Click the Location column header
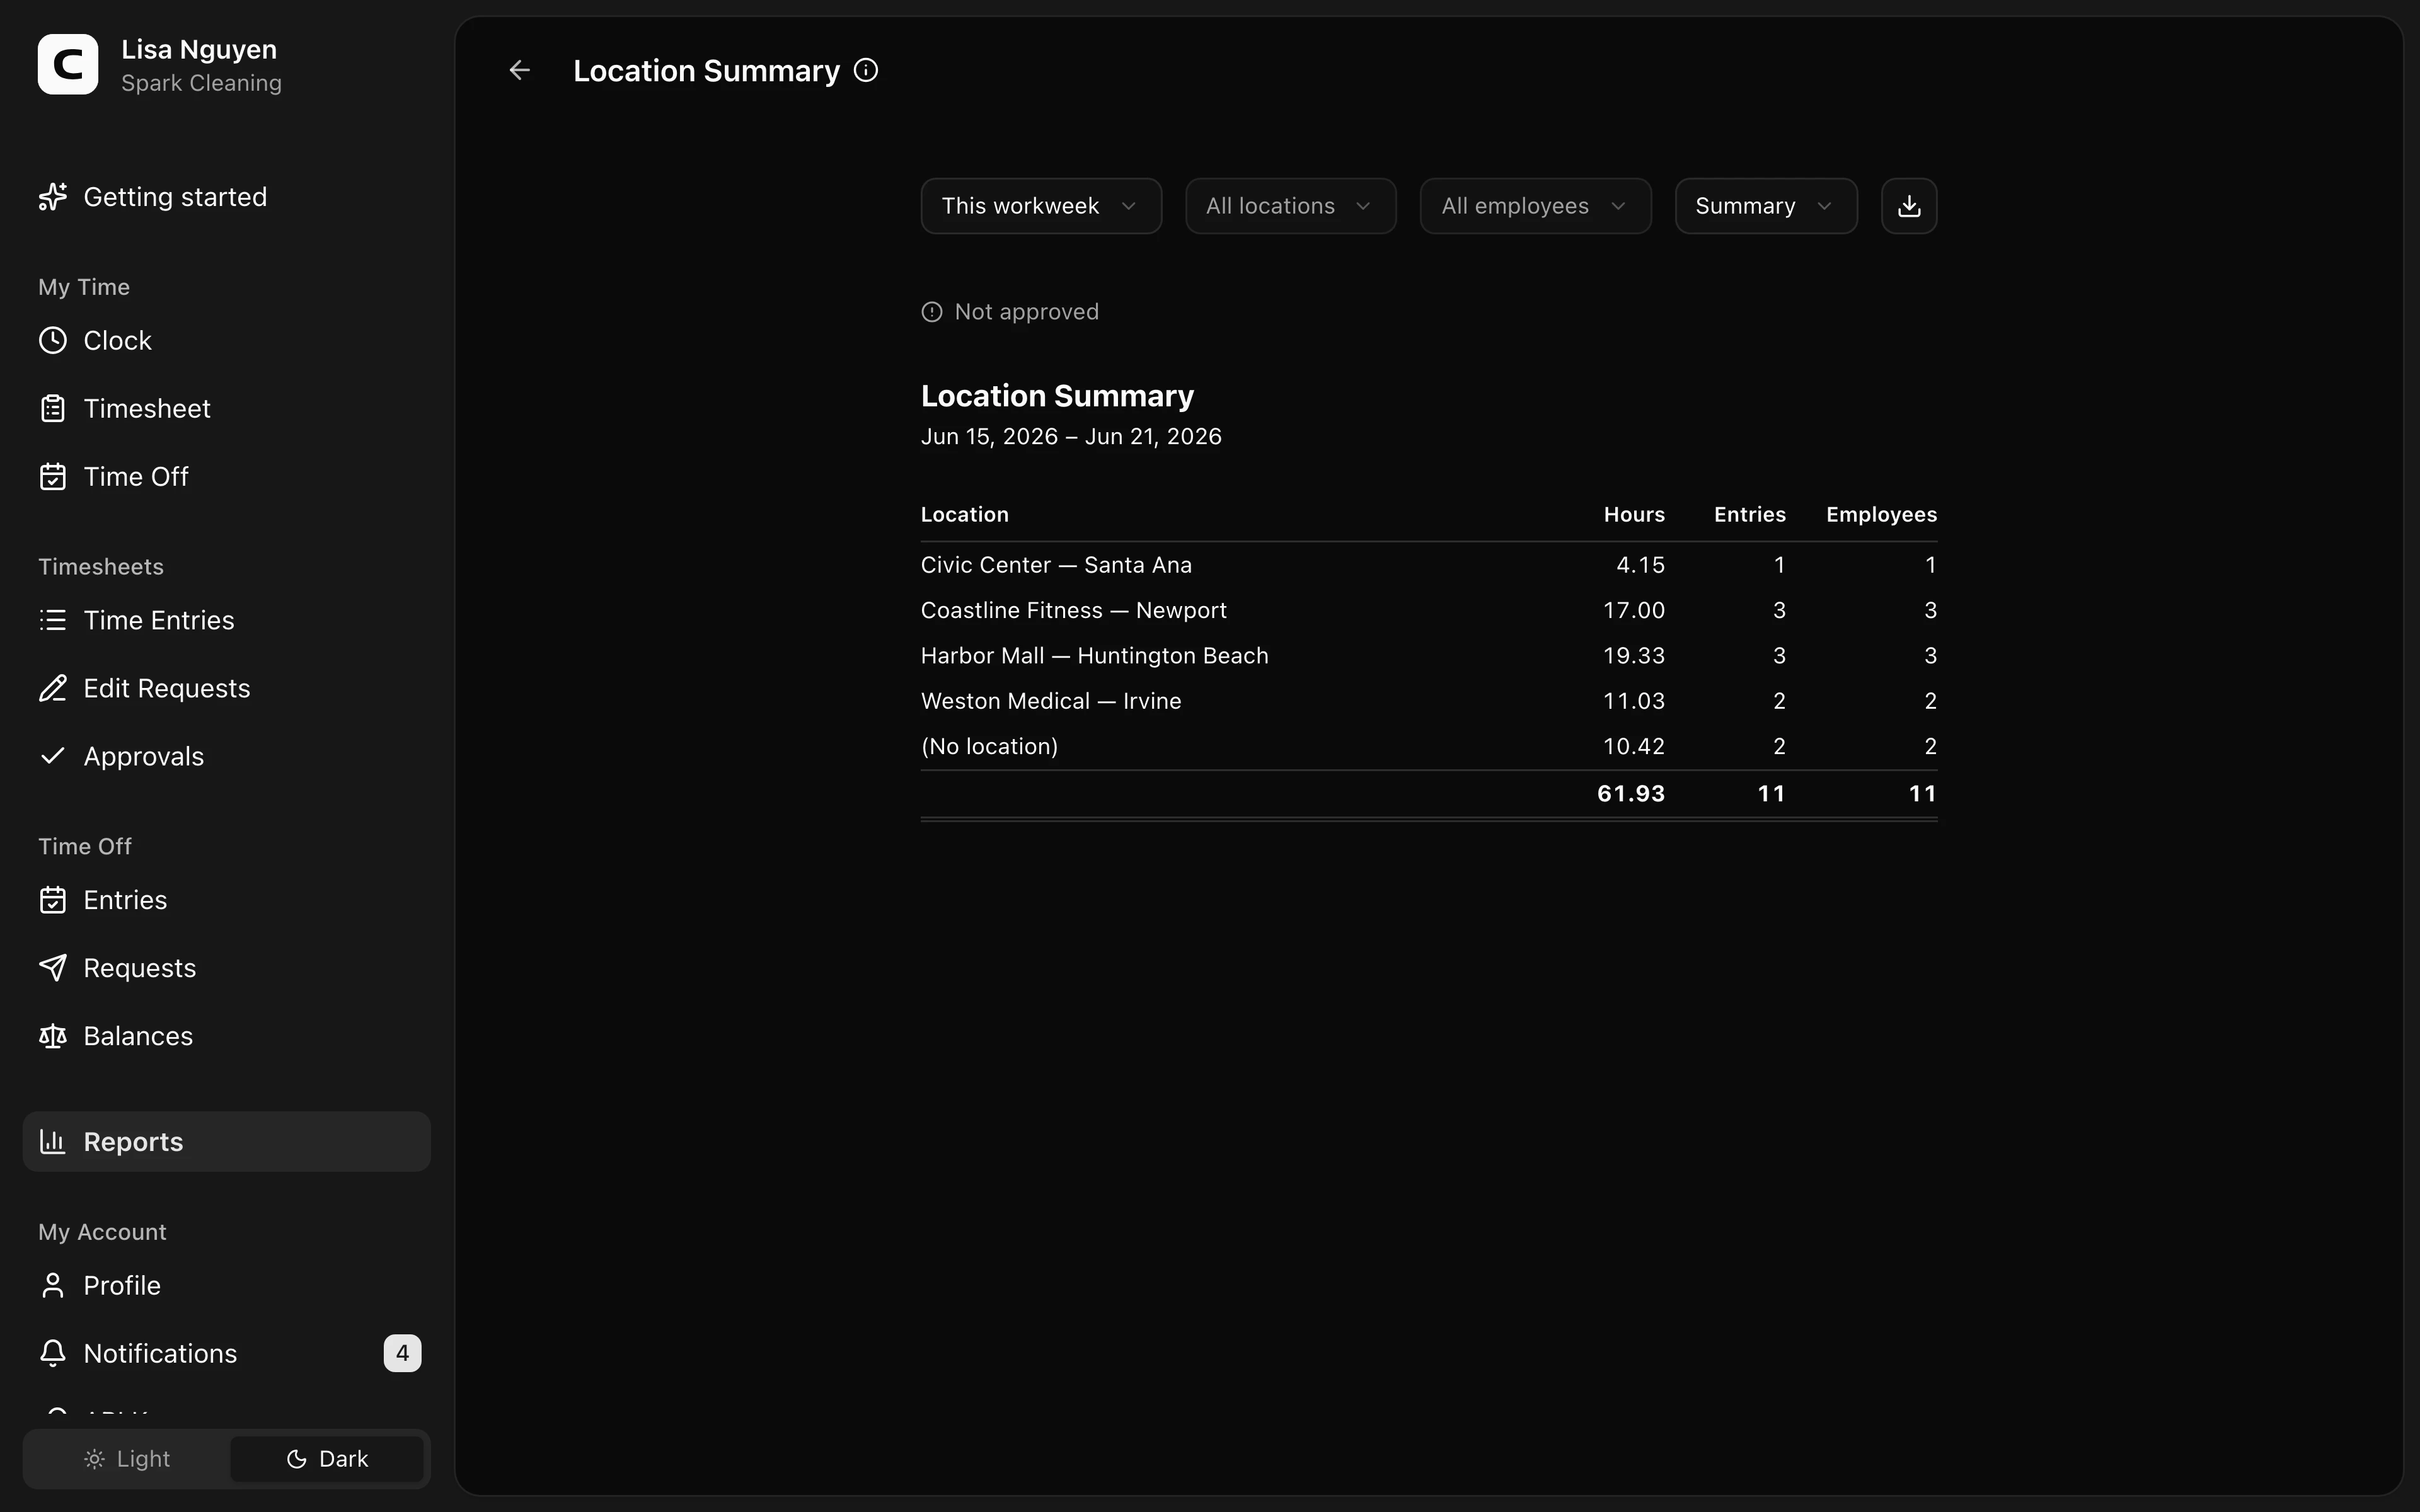This screenshot has height=1512, width=2420. (x=964, y=515)
